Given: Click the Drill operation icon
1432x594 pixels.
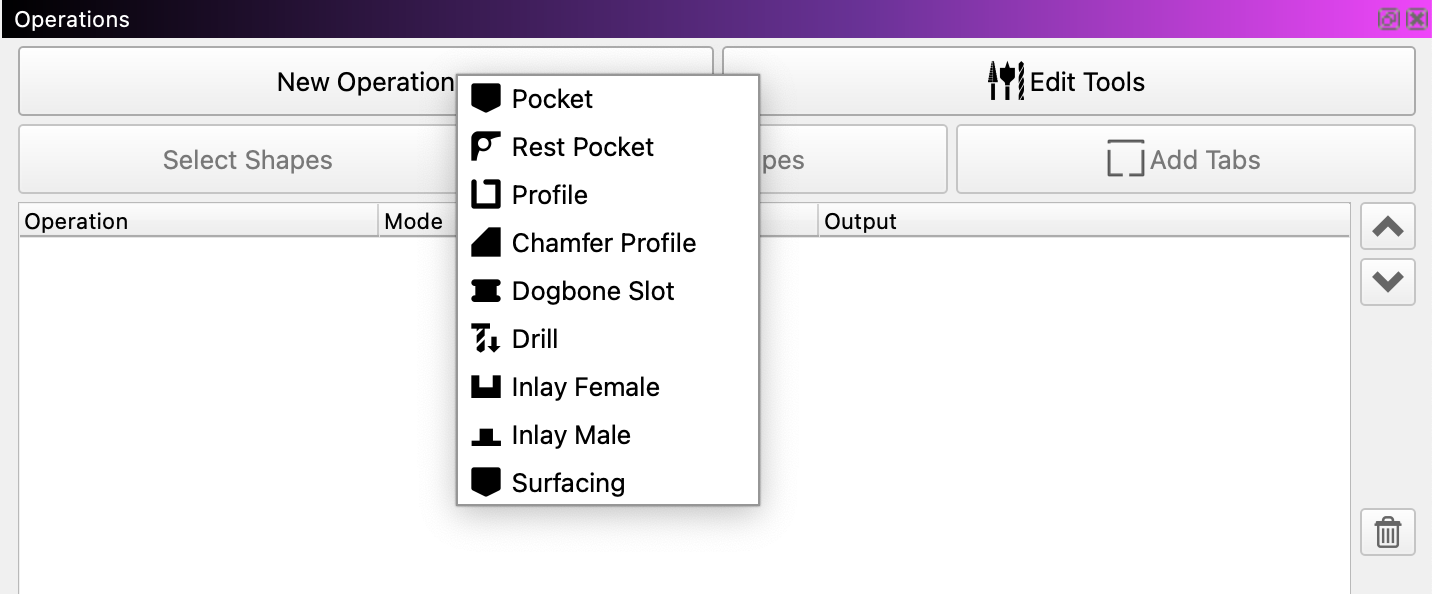Looking at the screenshot, I should (x=486, y=339).
